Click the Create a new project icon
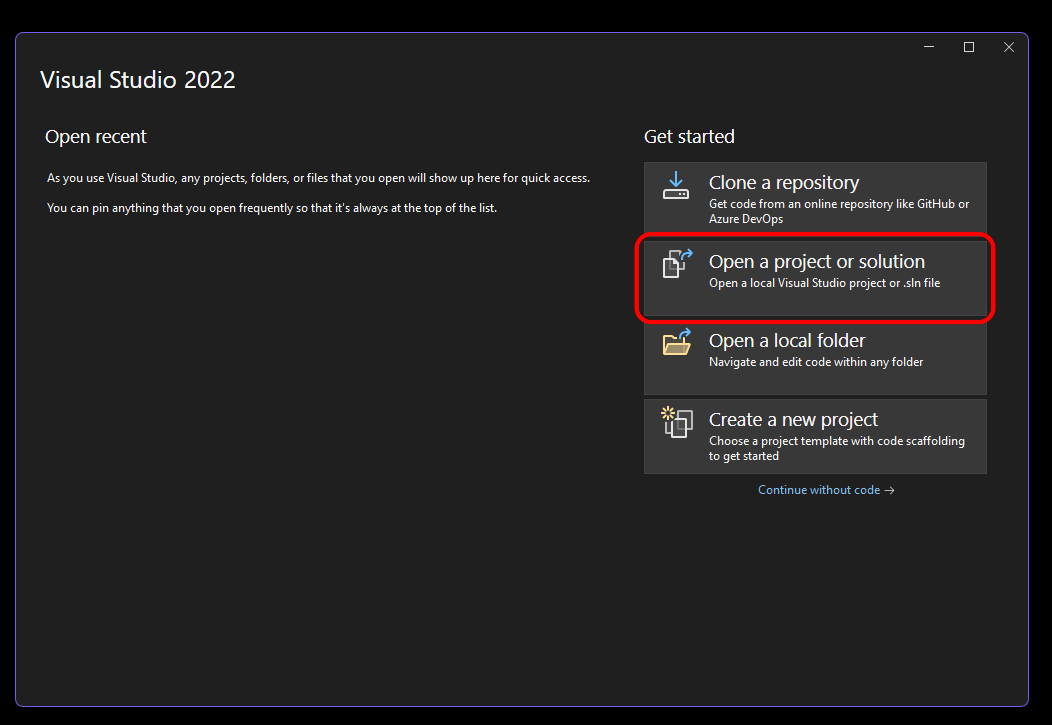Image resolution: width=1052 pixels, height=726 pixels. pos(677,422)
